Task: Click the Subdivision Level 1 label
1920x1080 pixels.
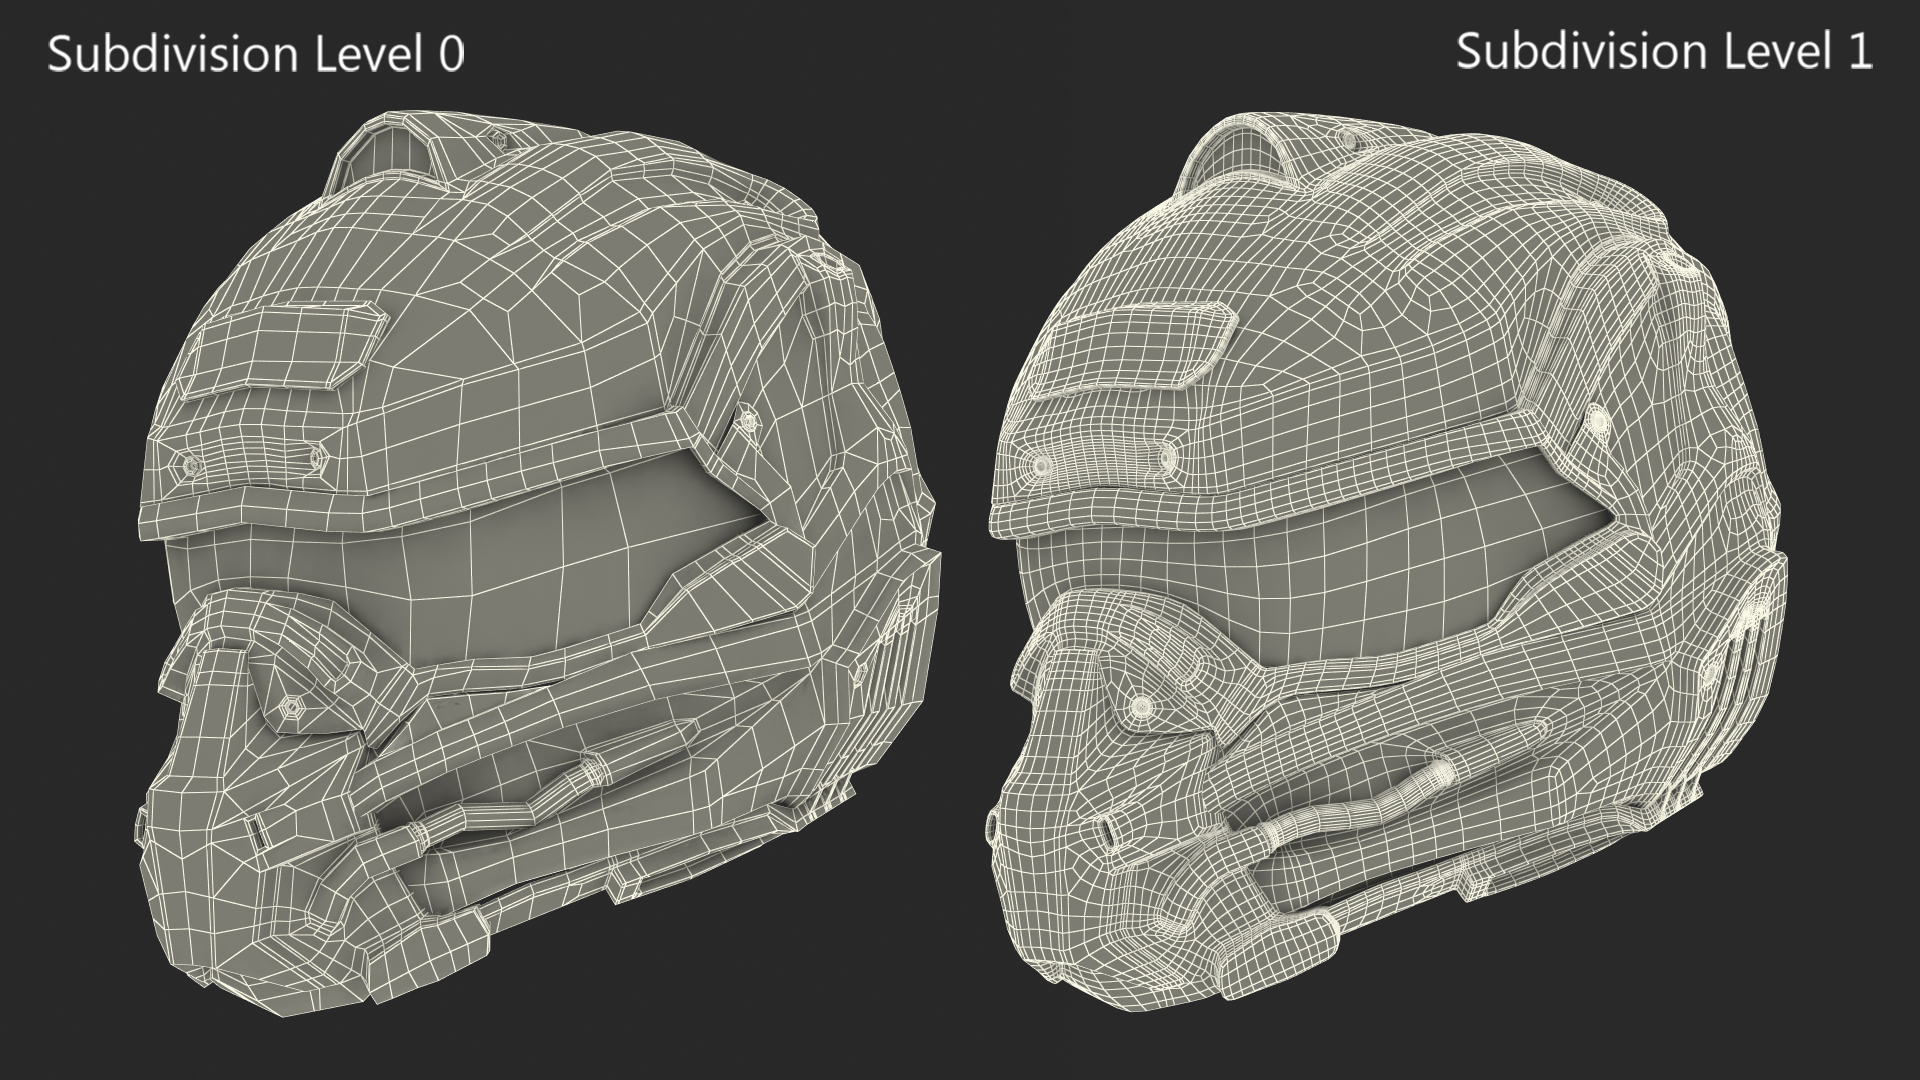Action: (1664, 52)
